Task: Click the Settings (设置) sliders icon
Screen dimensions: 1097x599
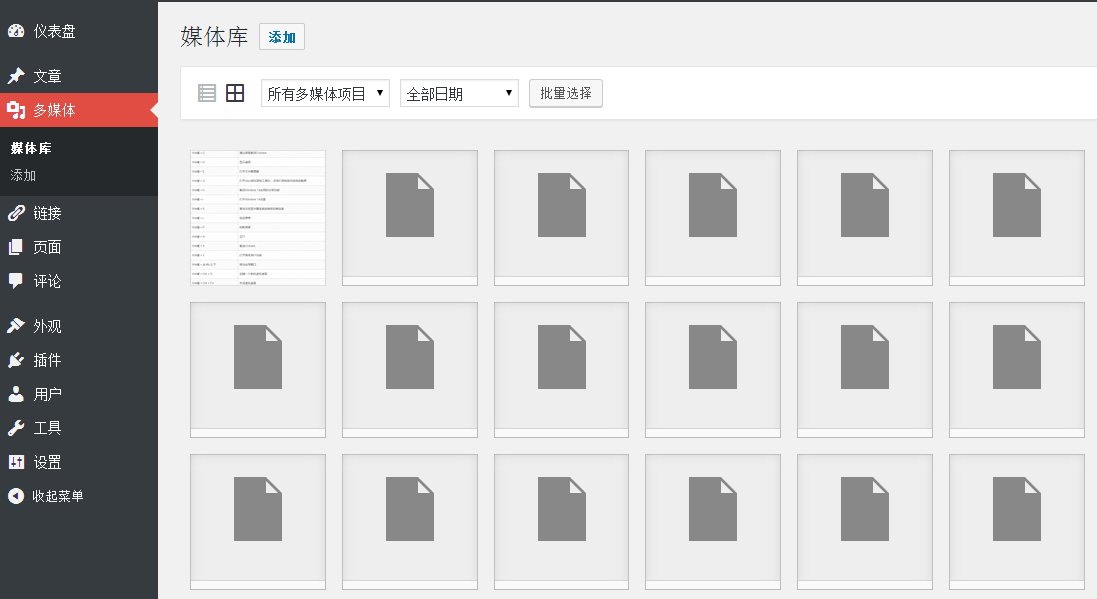Action: (16, 462)
